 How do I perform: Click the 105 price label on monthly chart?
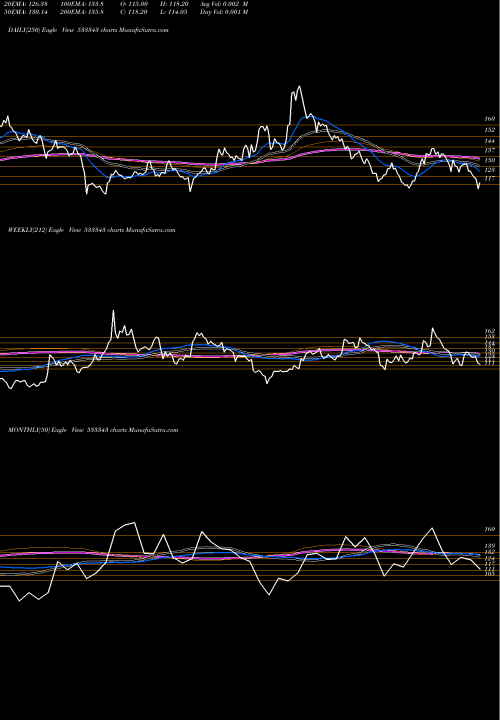(x=489, y=574)
